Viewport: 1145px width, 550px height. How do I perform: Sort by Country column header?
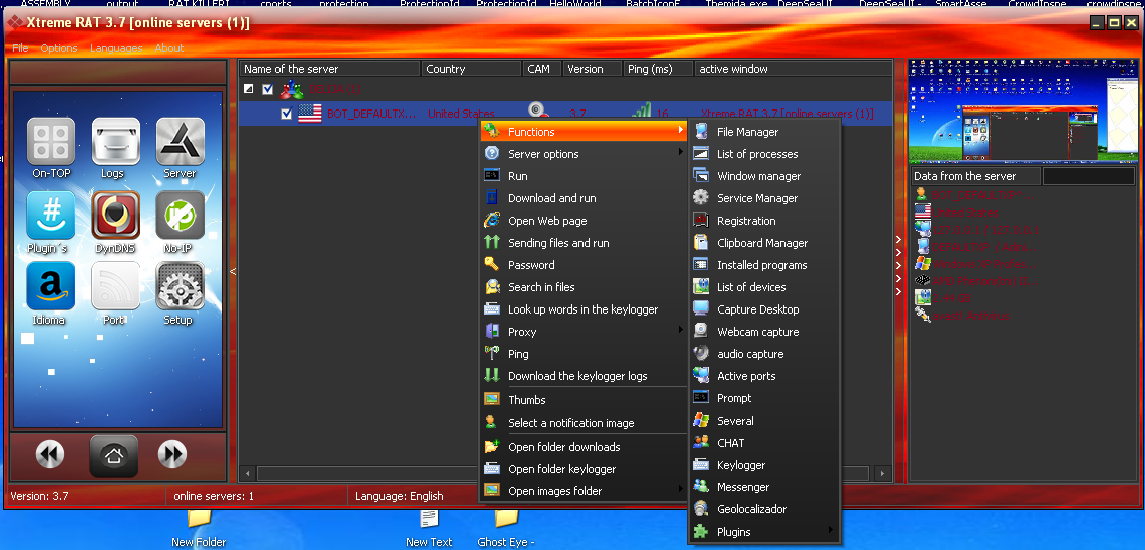(x=471, y=69)
